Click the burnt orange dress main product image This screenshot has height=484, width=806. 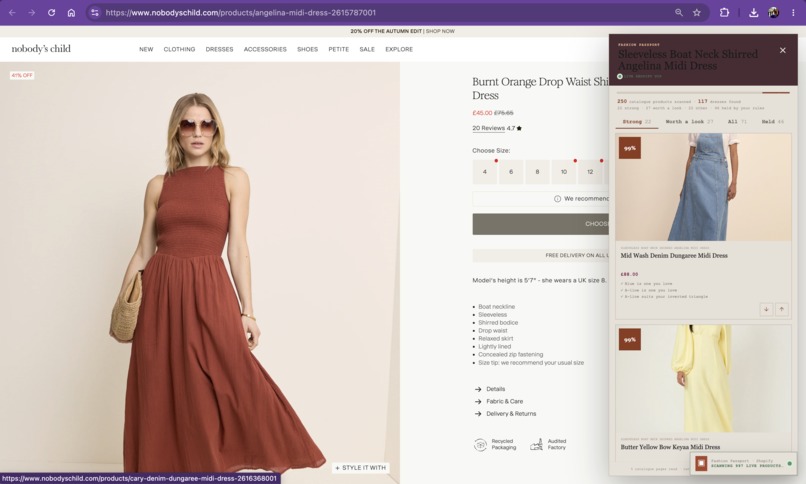tap(200, 273)
